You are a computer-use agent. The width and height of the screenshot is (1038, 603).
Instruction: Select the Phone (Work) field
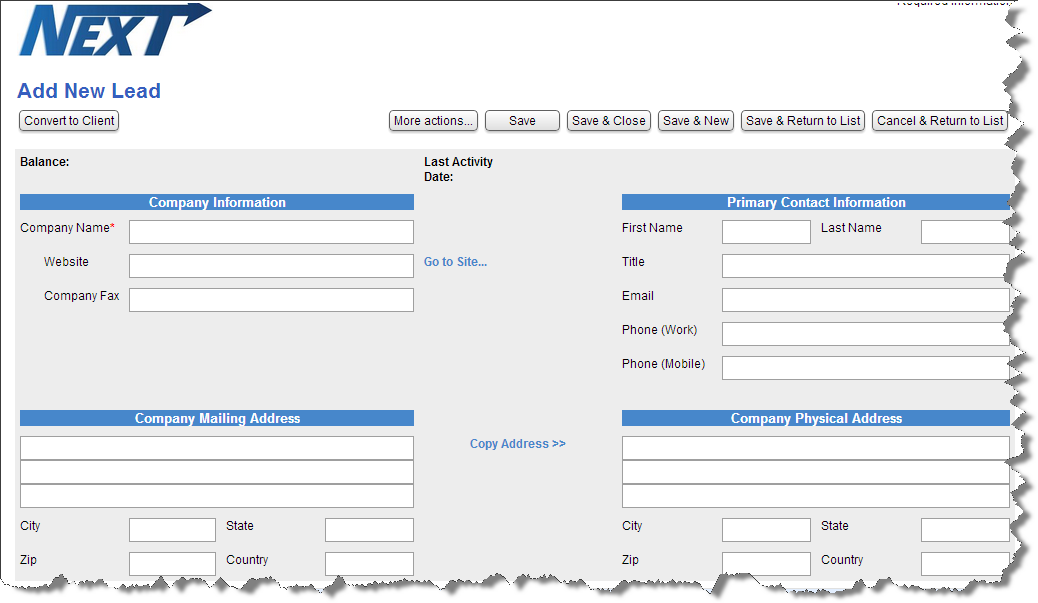(865, 334)
